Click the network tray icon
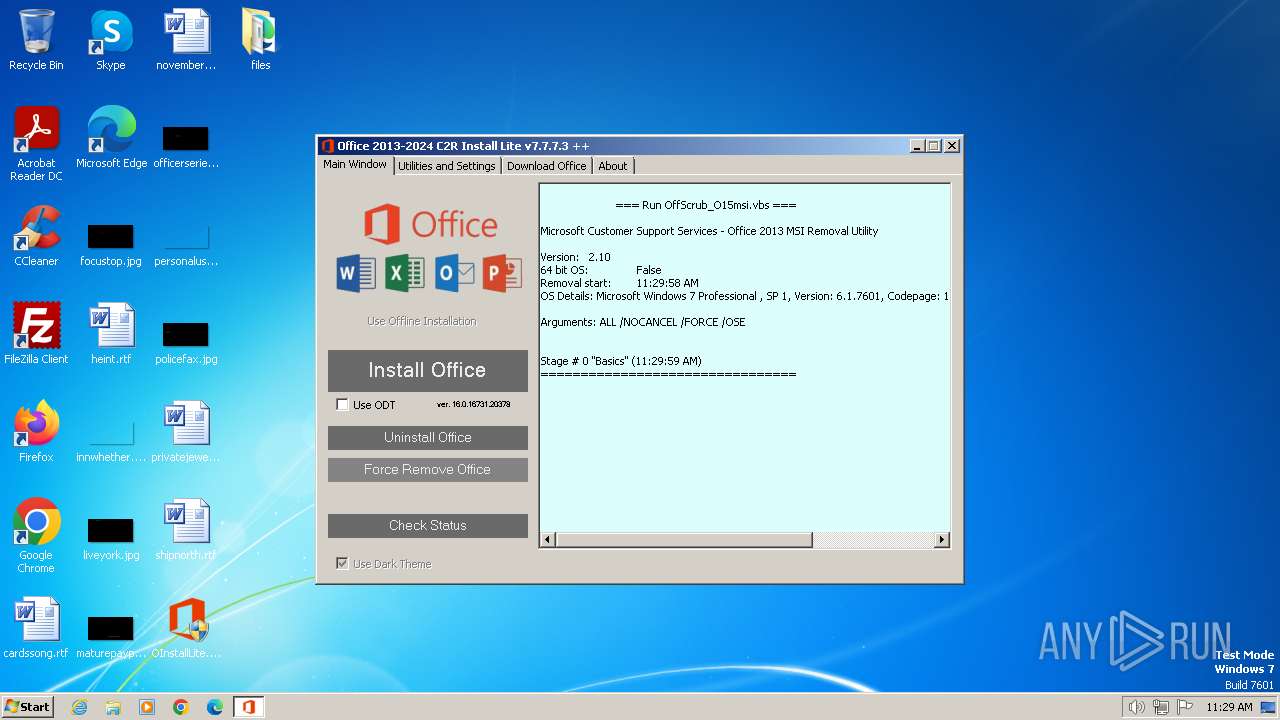Screen dimensions: 1280x720 click(1161, 707)
